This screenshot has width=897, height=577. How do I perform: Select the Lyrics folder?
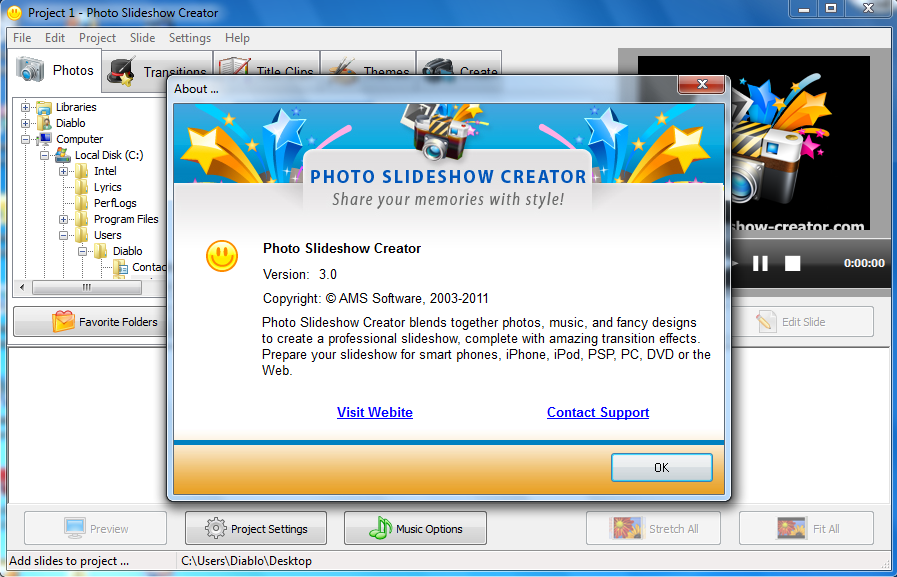108,187
